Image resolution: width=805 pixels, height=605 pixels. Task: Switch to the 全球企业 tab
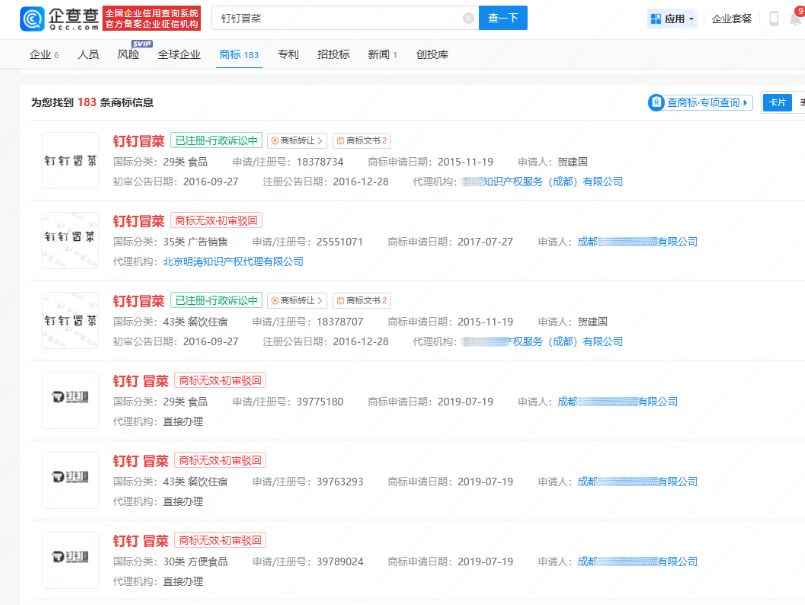pos(179,54)
